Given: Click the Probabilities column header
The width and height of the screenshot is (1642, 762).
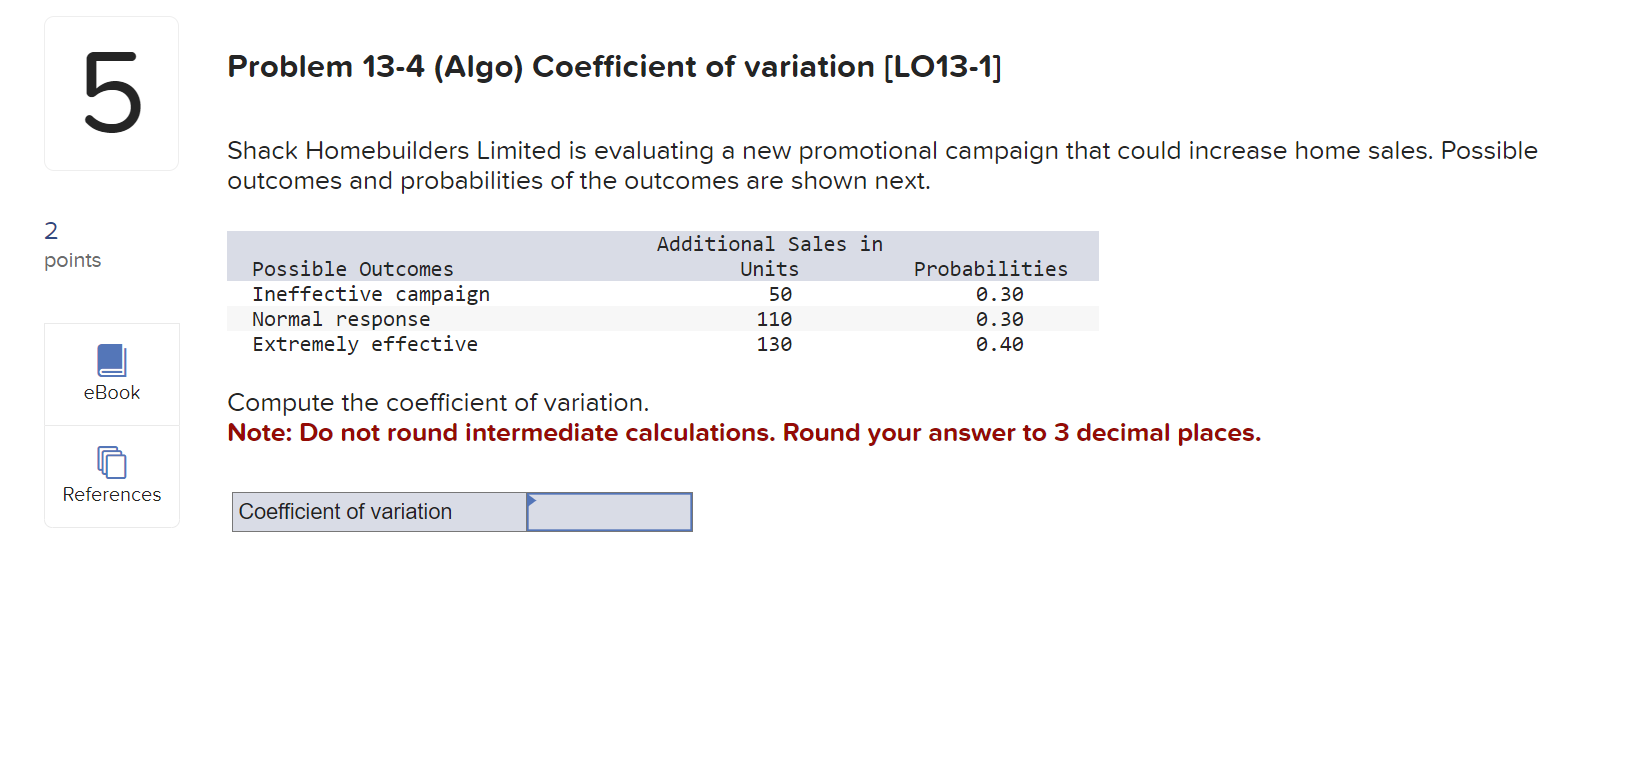Looking at the screenshot, I should point(990,268).
